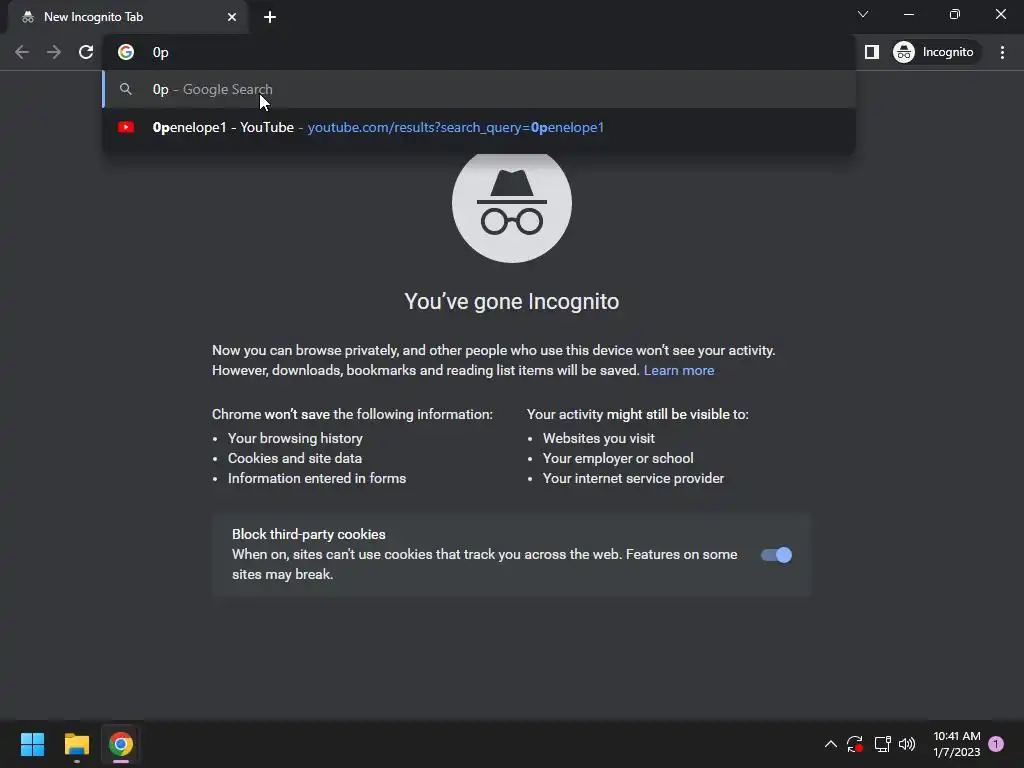Click the sync tray icon with red dot

[x=854, y=744]
